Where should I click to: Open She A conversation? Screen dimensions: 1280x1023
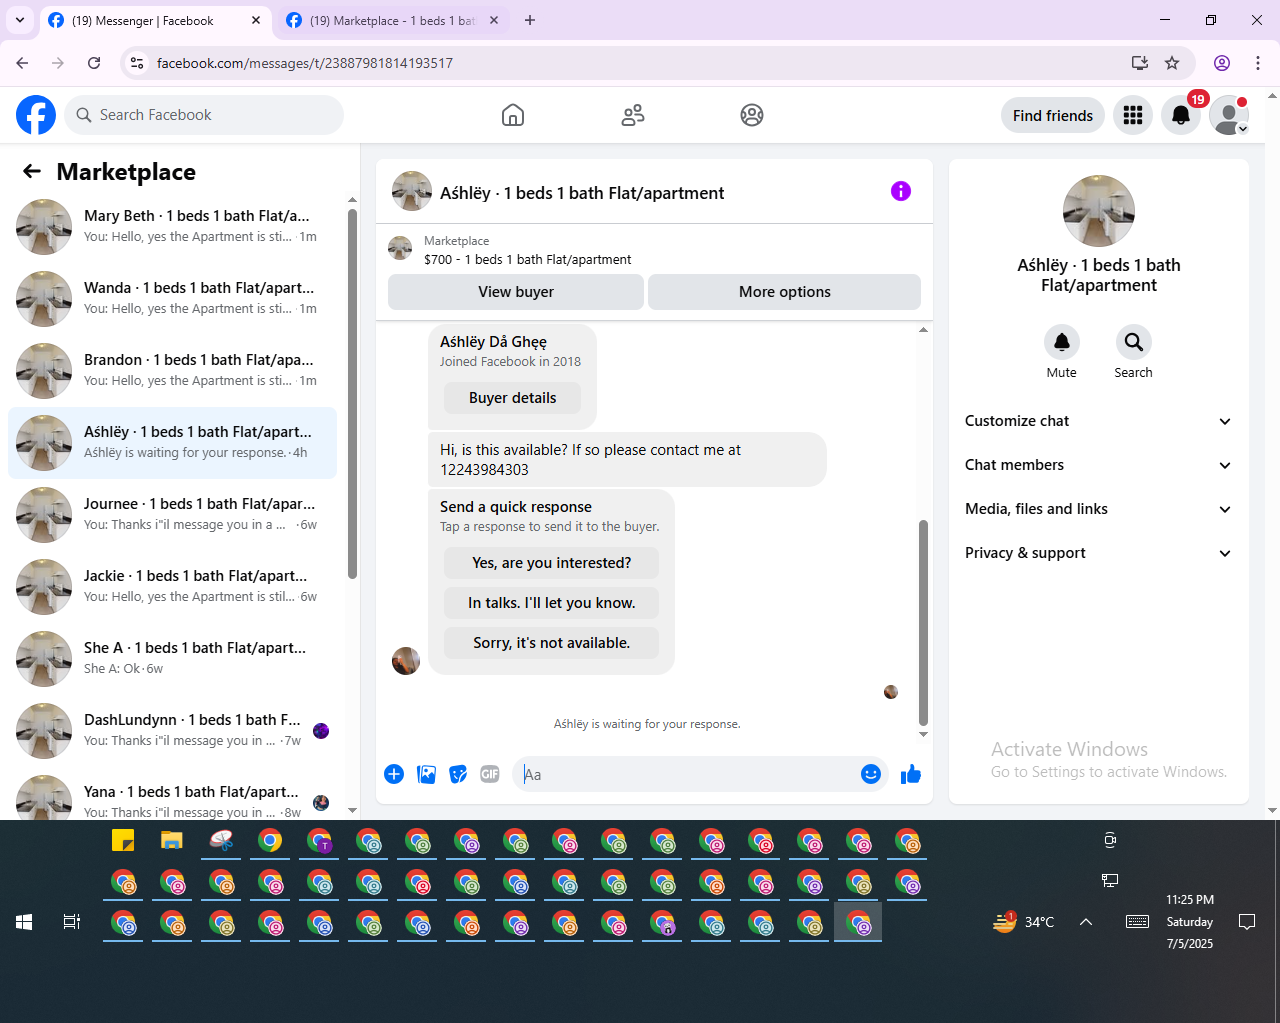[172, 659]
